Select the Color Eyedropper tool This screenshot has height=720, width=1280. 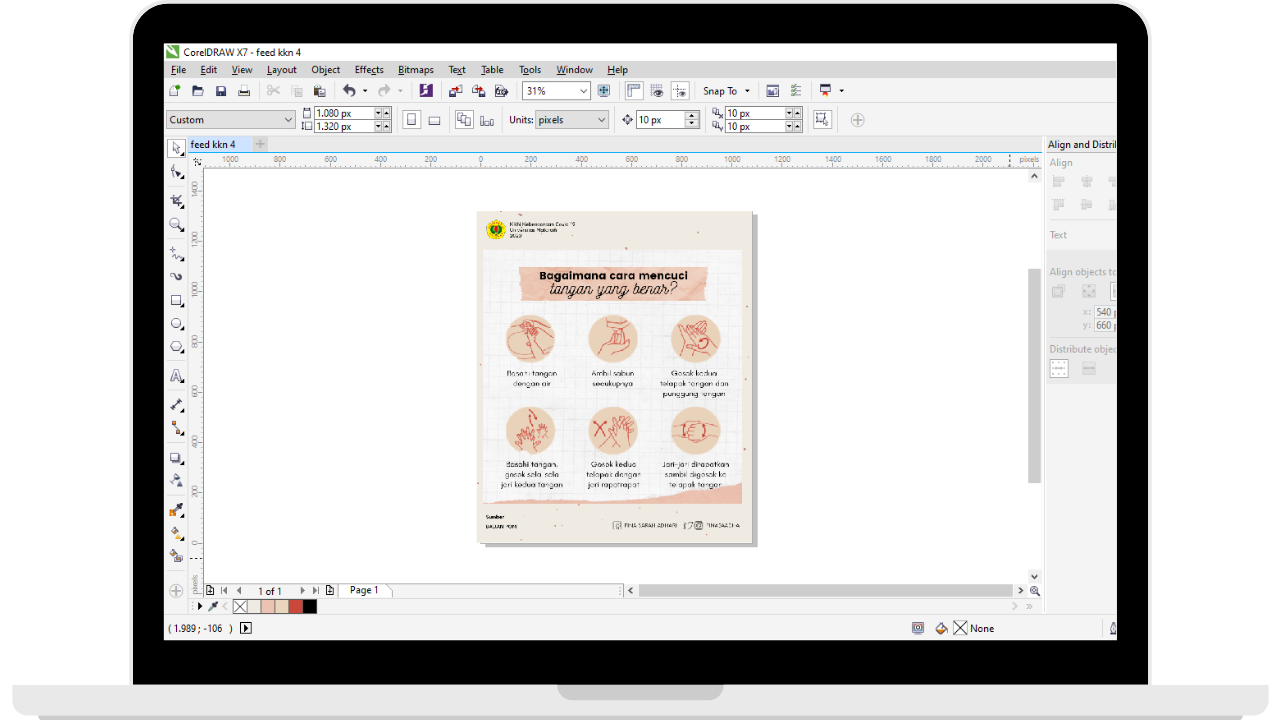coord(176,510)
